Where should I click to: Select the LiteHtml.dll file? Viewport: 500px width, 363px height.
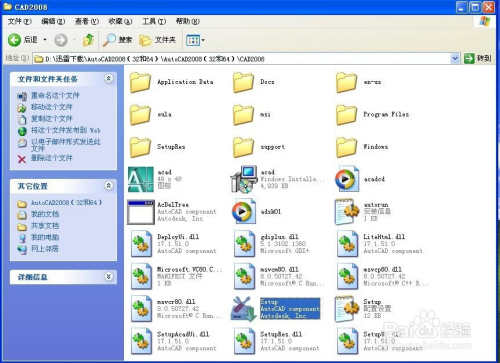coord(380,244)
